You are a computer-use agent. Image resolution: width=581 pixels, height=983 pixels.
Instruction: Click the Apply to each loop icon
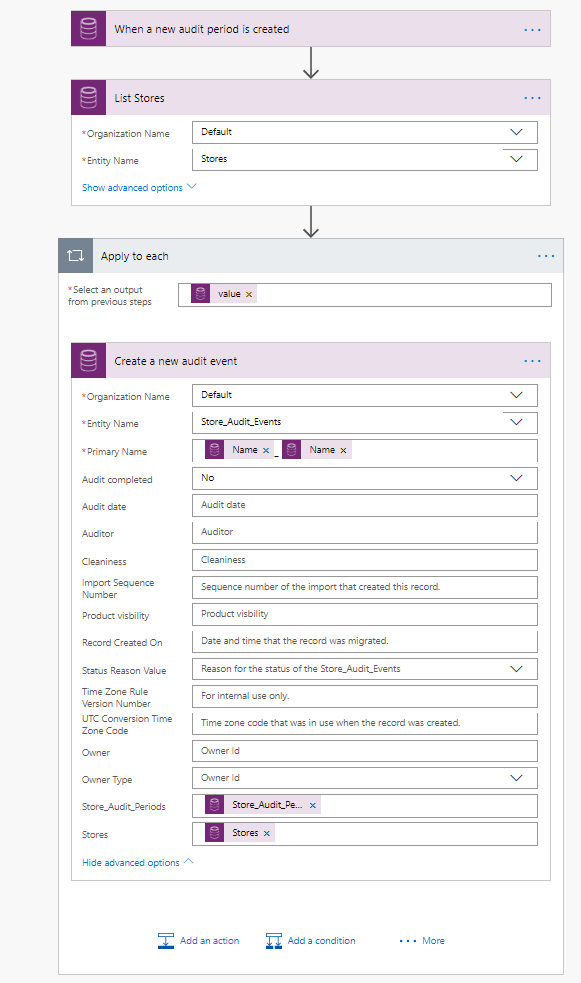[75, 255]
